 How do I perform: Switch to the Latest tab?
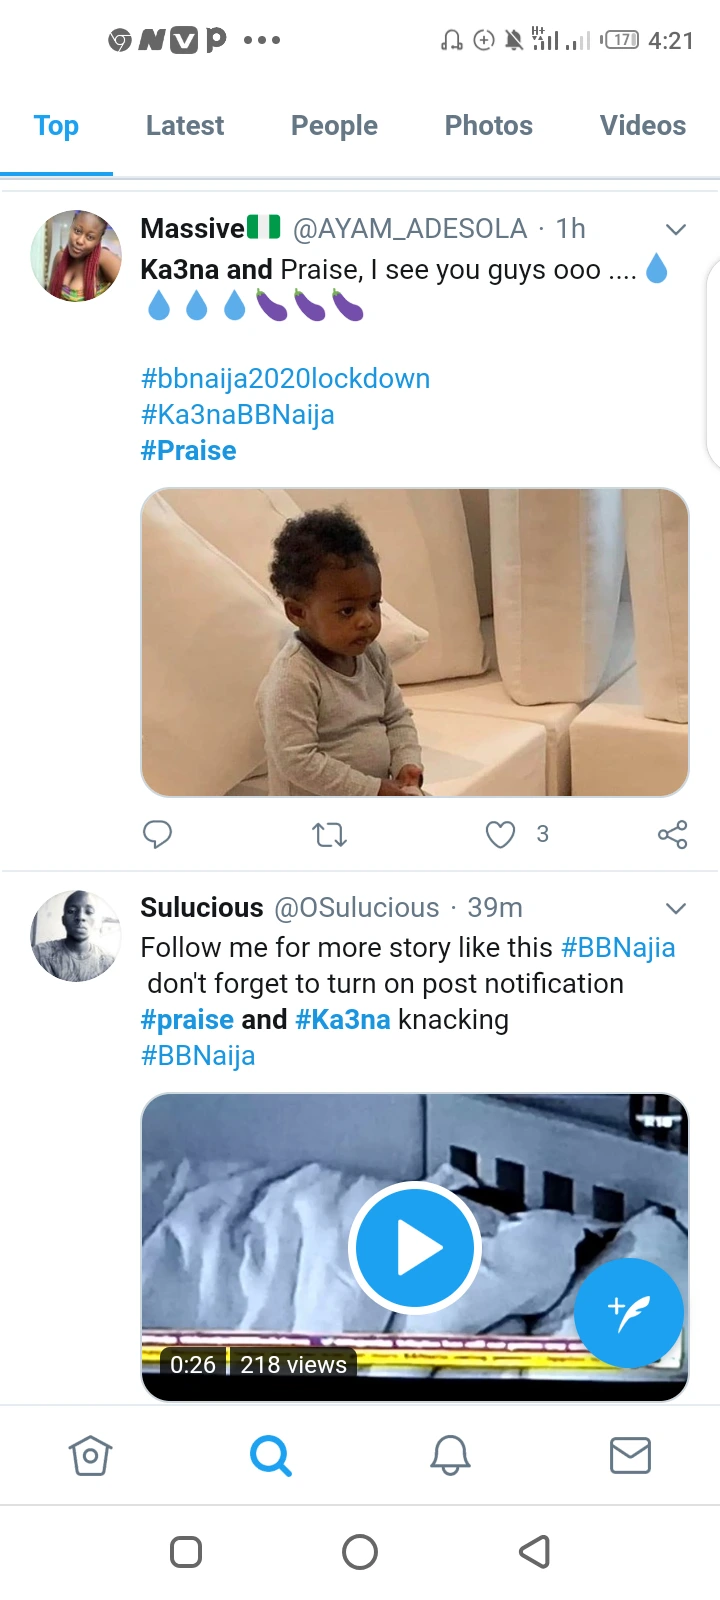pyautogui.click(x=185, y=126)
